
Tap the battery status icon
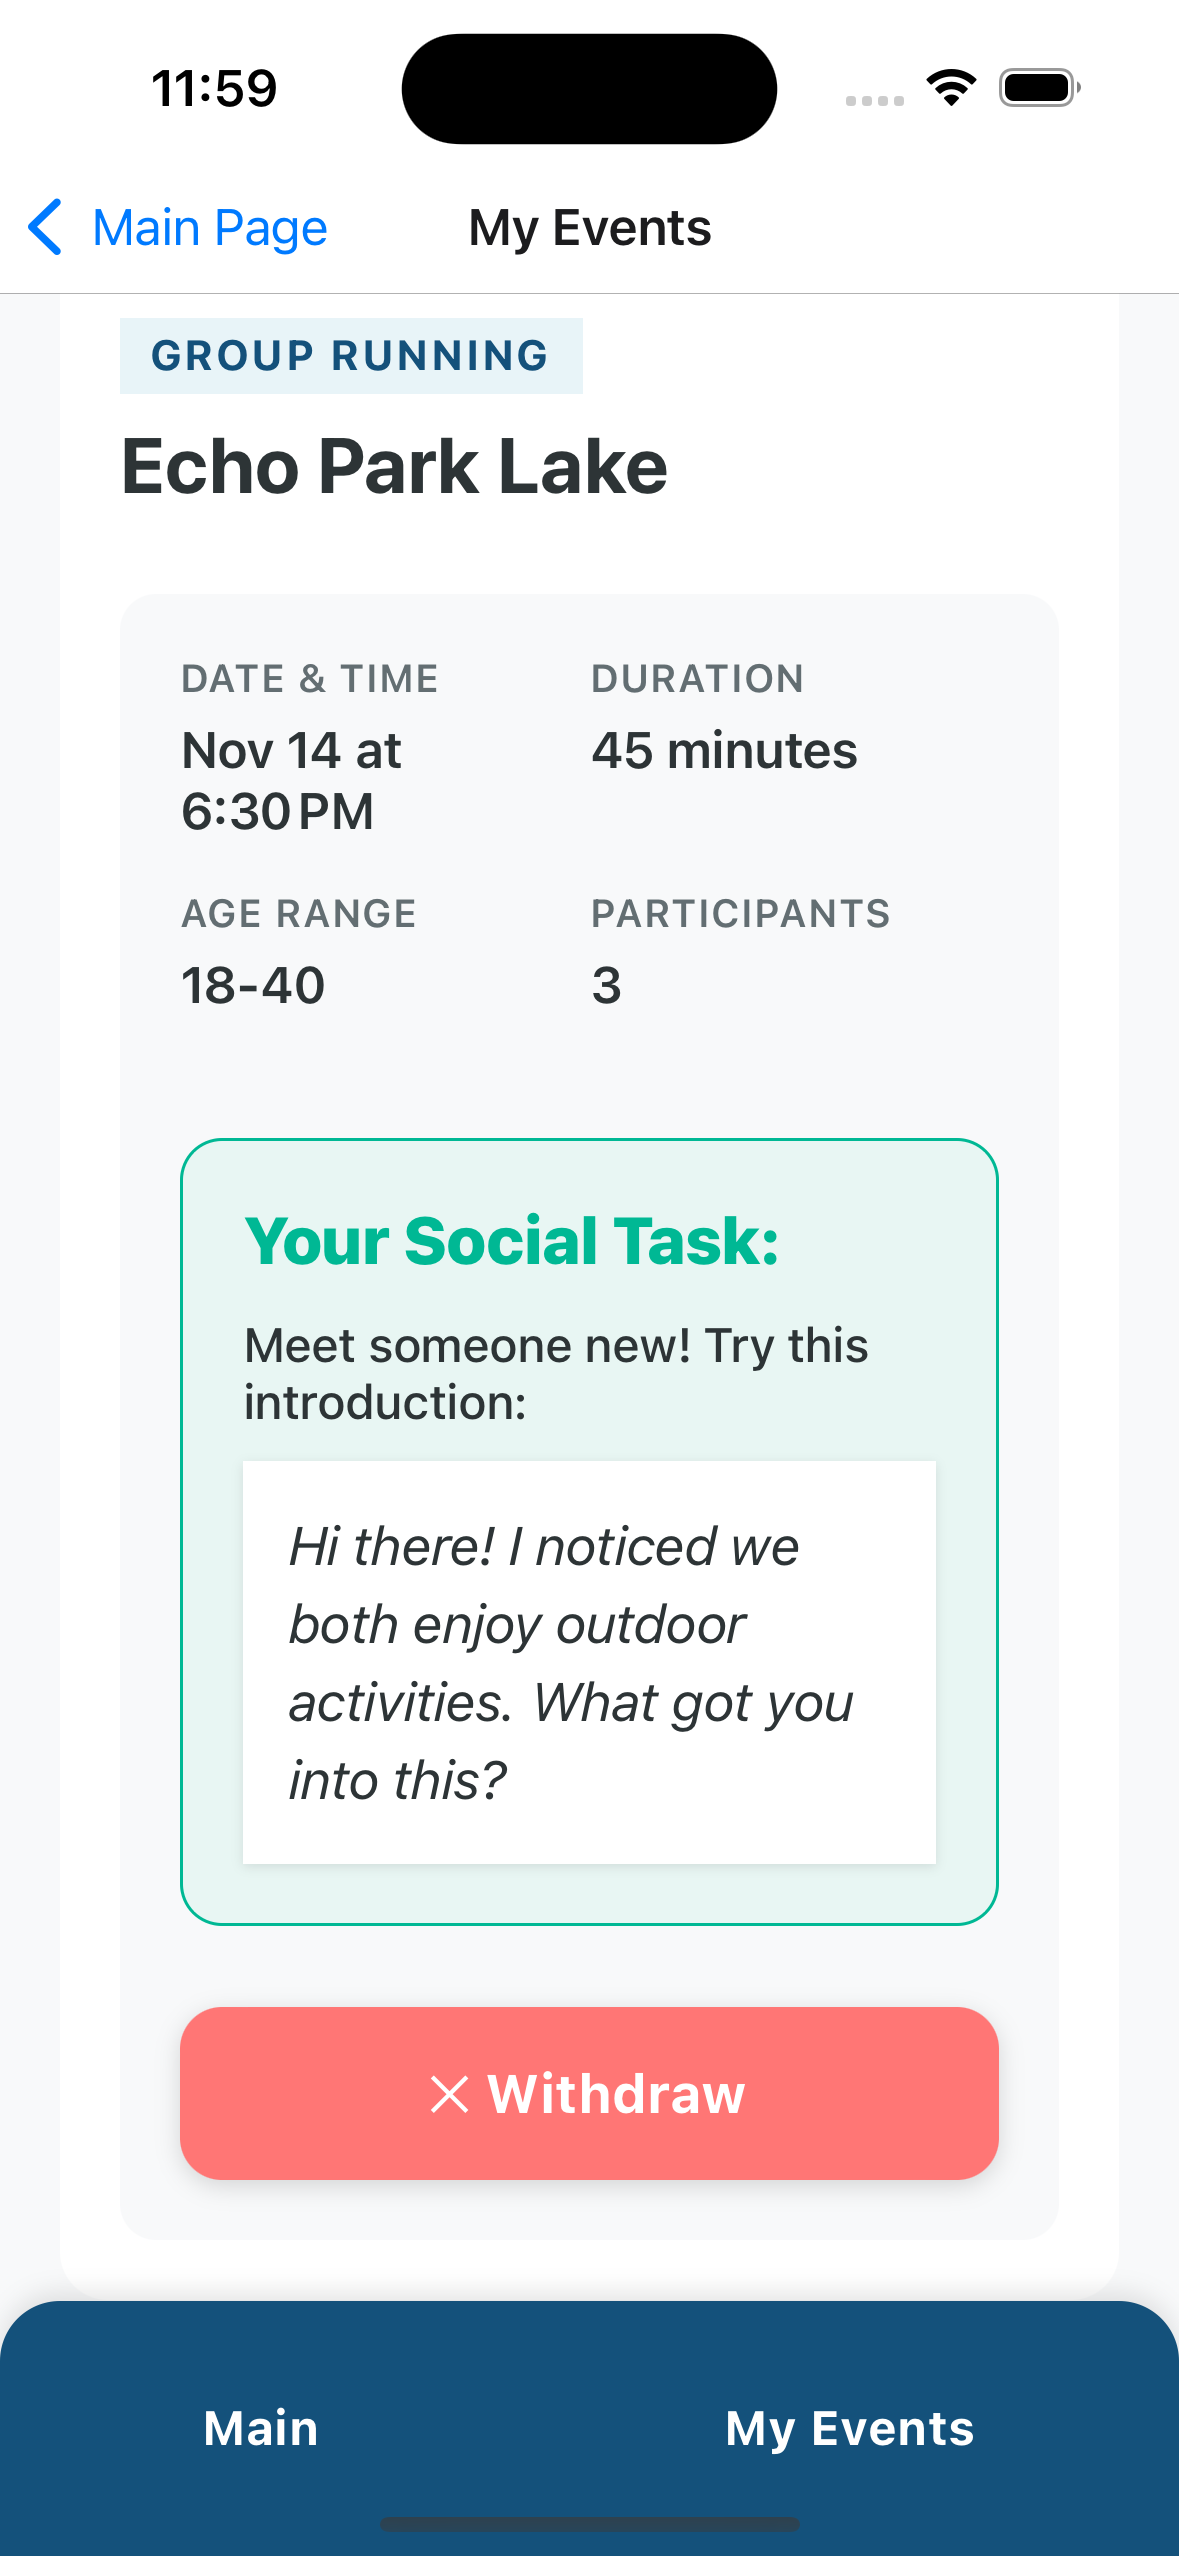tap(1039, 88)
